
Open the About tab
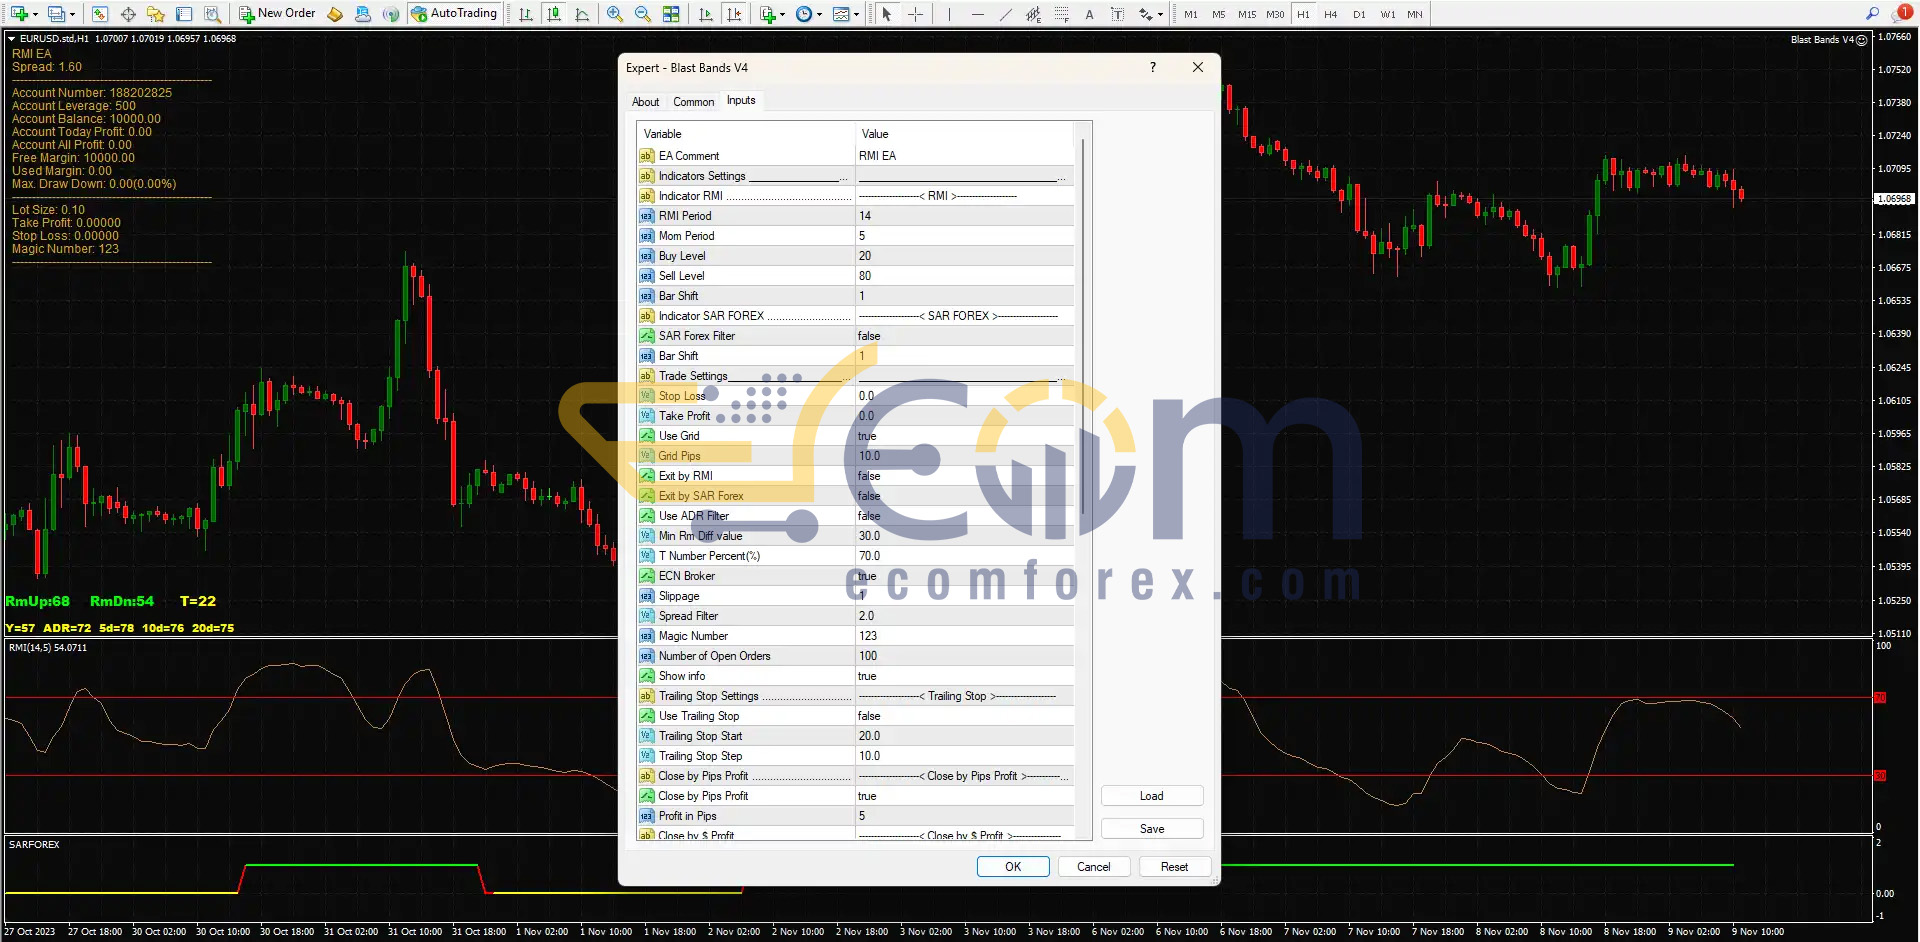pos(645,102)
